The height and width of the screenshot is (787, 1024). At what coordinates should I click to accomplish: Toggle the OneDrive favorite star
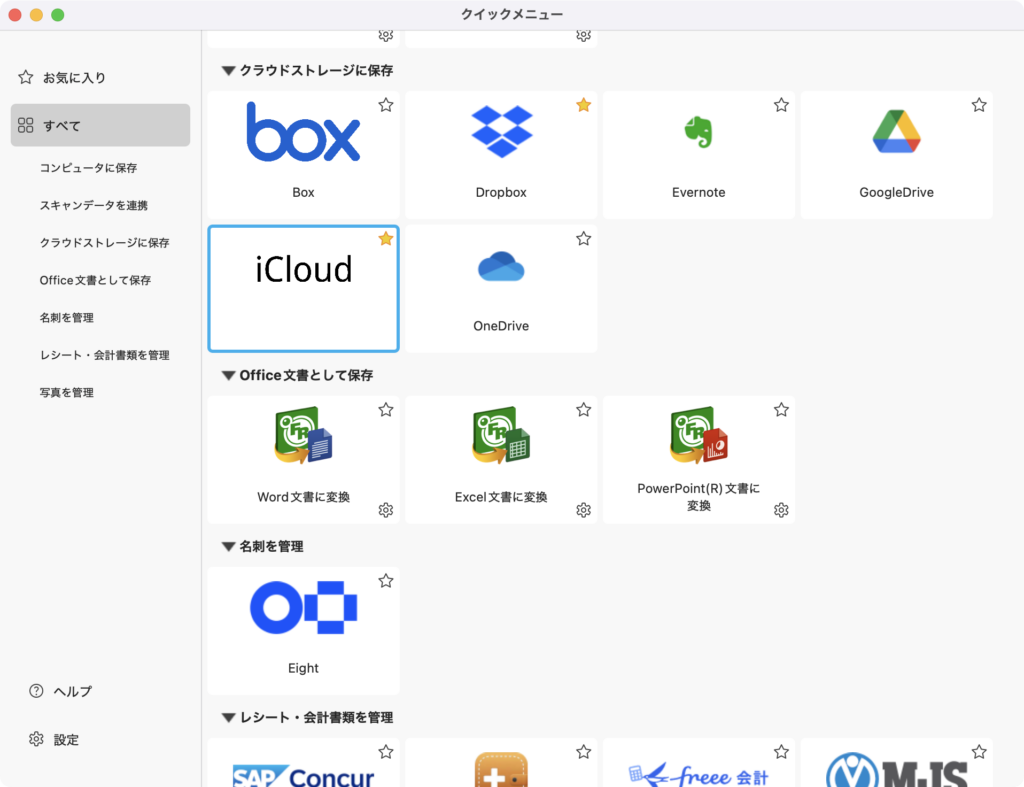pos(584,238)
